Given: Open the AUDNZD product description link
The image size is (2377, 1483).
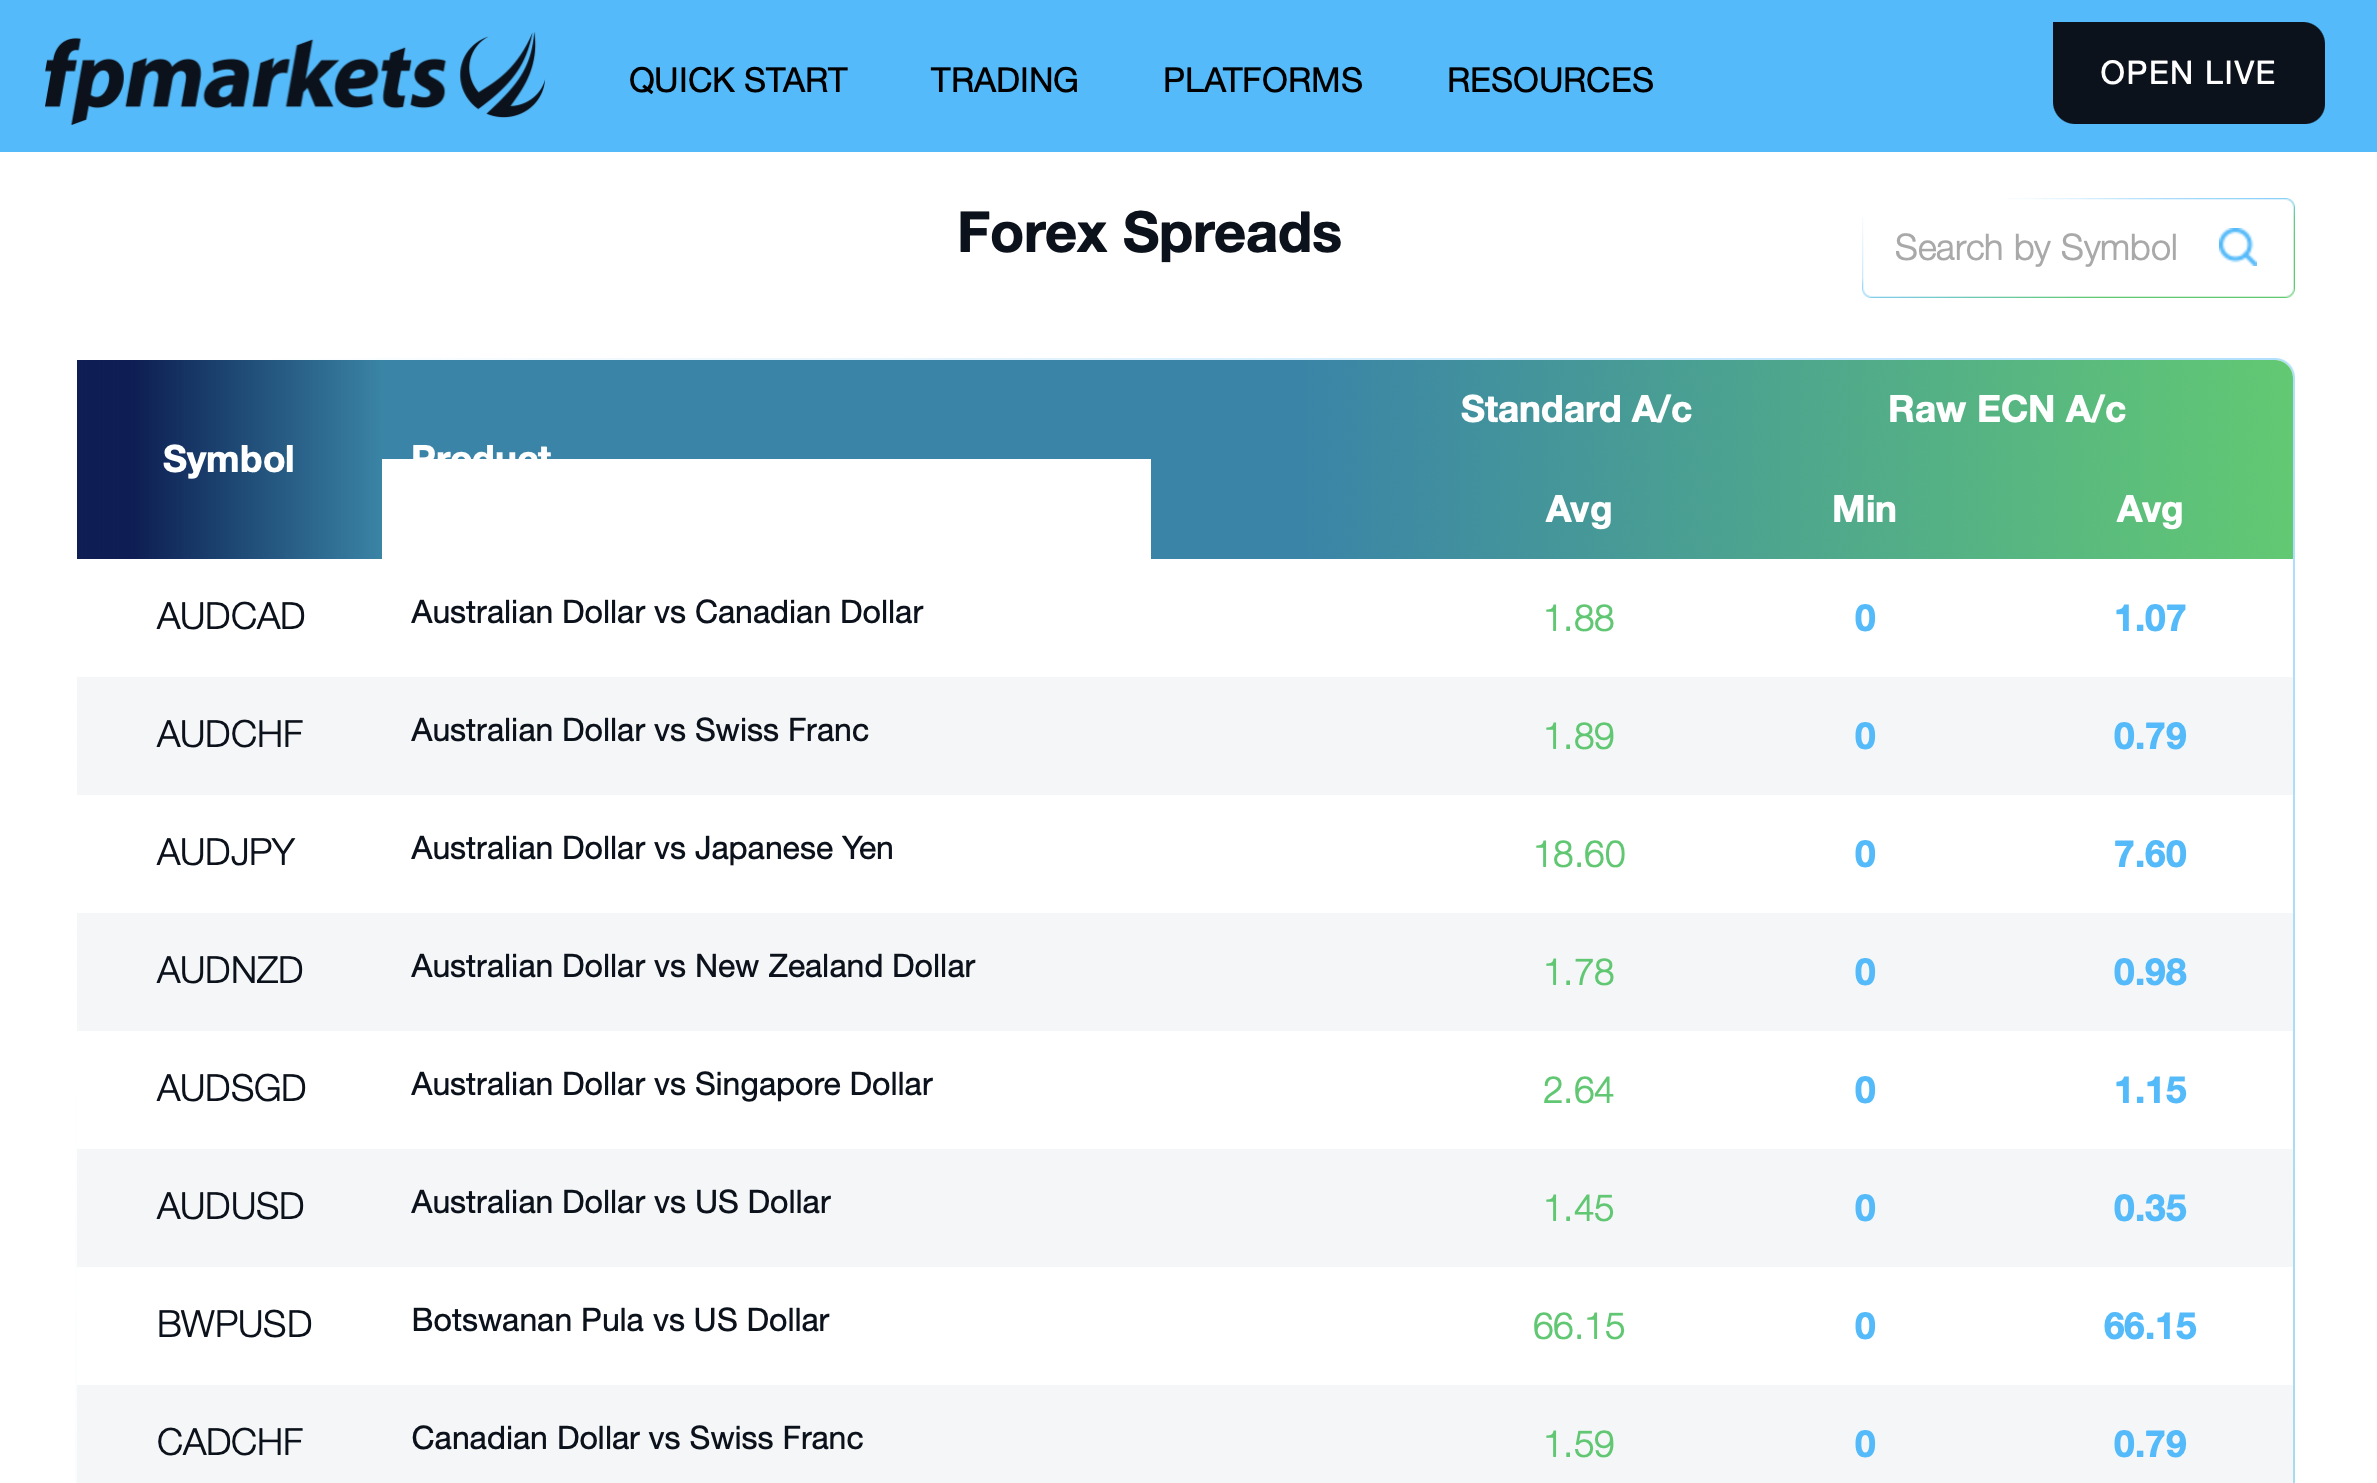Looking at the screenshot, I should click(x=692, y=967).
